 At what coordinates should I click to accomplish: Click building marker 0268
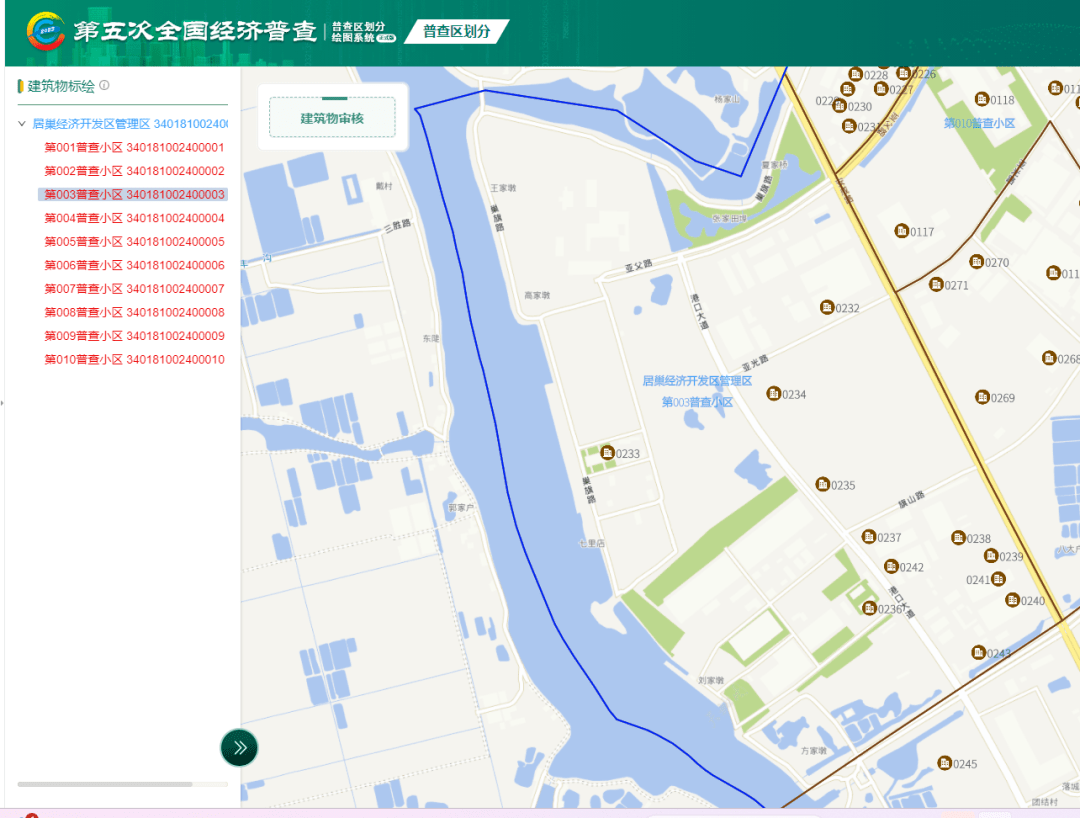click(x=1049, y=358)
